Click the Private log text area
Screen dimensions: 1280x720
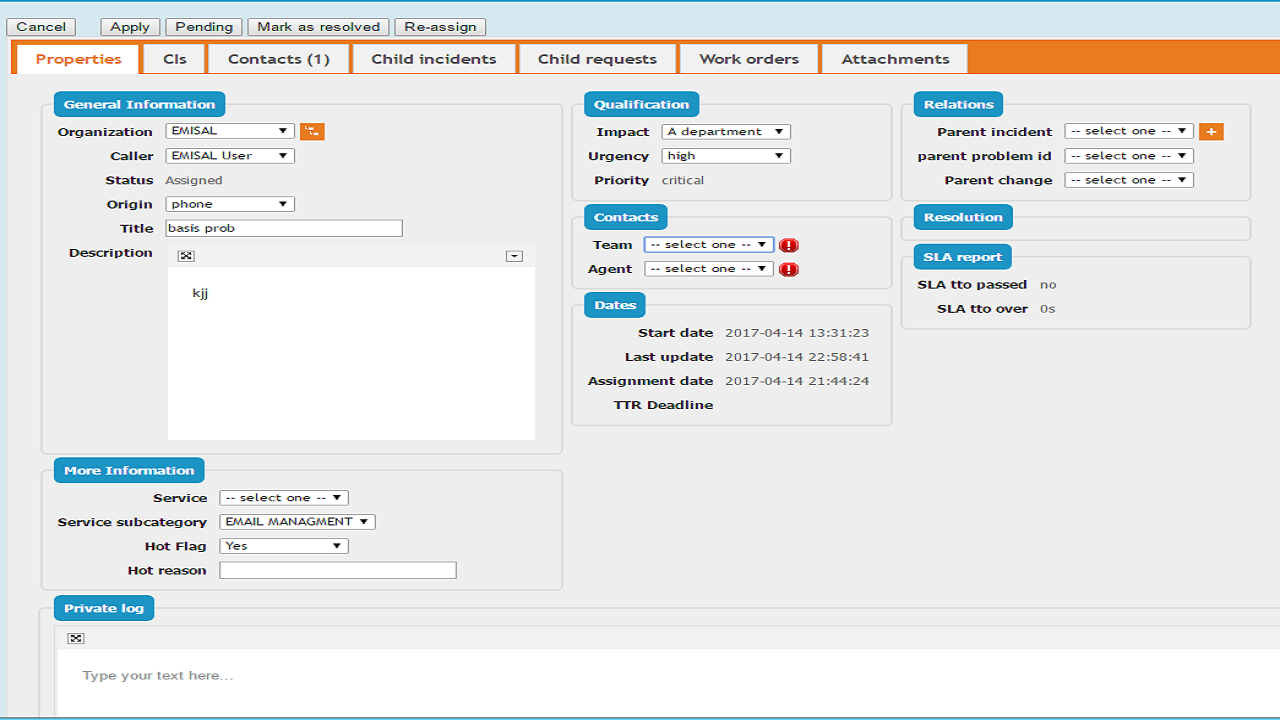(x=669, y=682)
